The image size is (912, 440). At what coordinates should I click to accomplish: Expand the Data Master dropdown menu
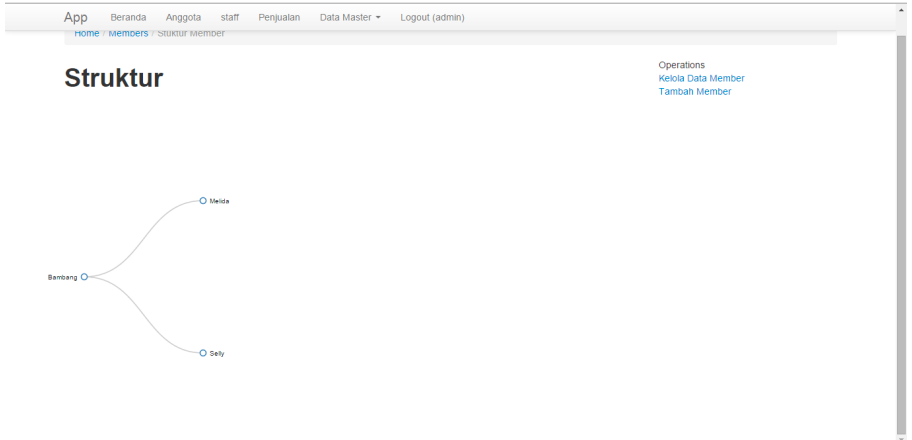(x=349, y=17)
